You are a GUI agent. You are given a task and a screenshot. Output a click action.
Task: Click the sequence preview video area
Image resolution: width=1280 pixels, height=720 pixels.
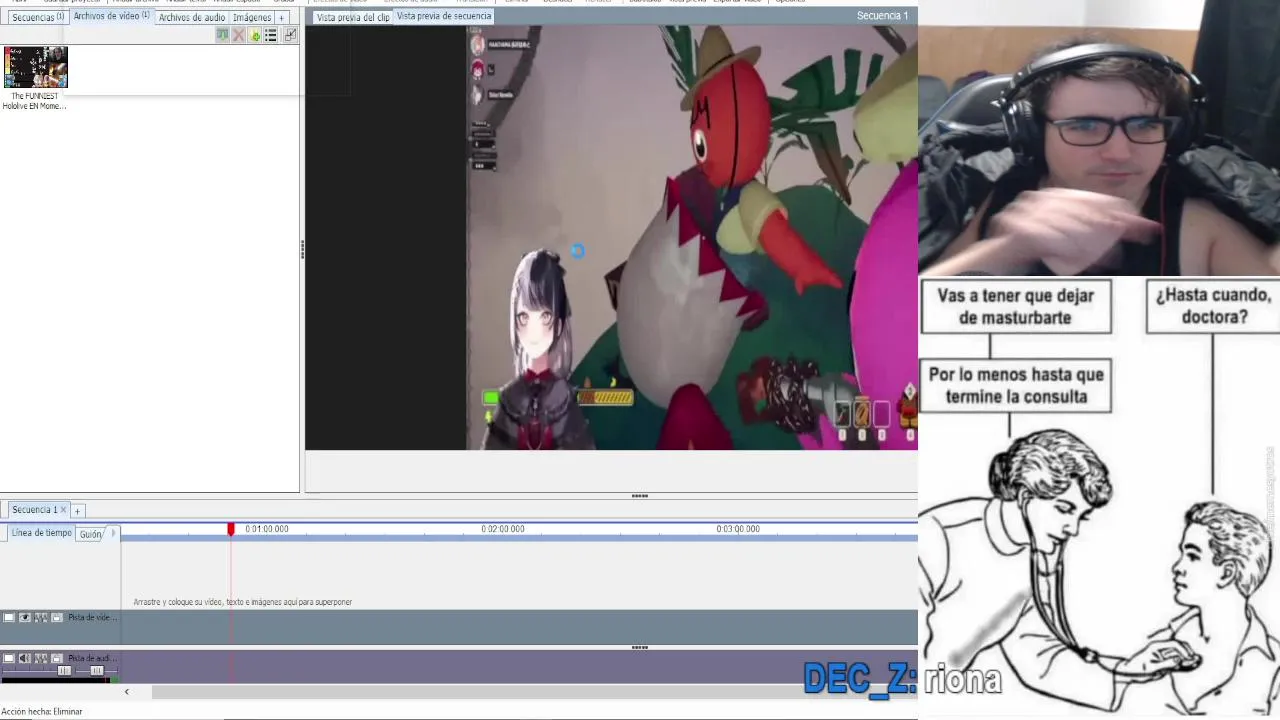(611, 237)
